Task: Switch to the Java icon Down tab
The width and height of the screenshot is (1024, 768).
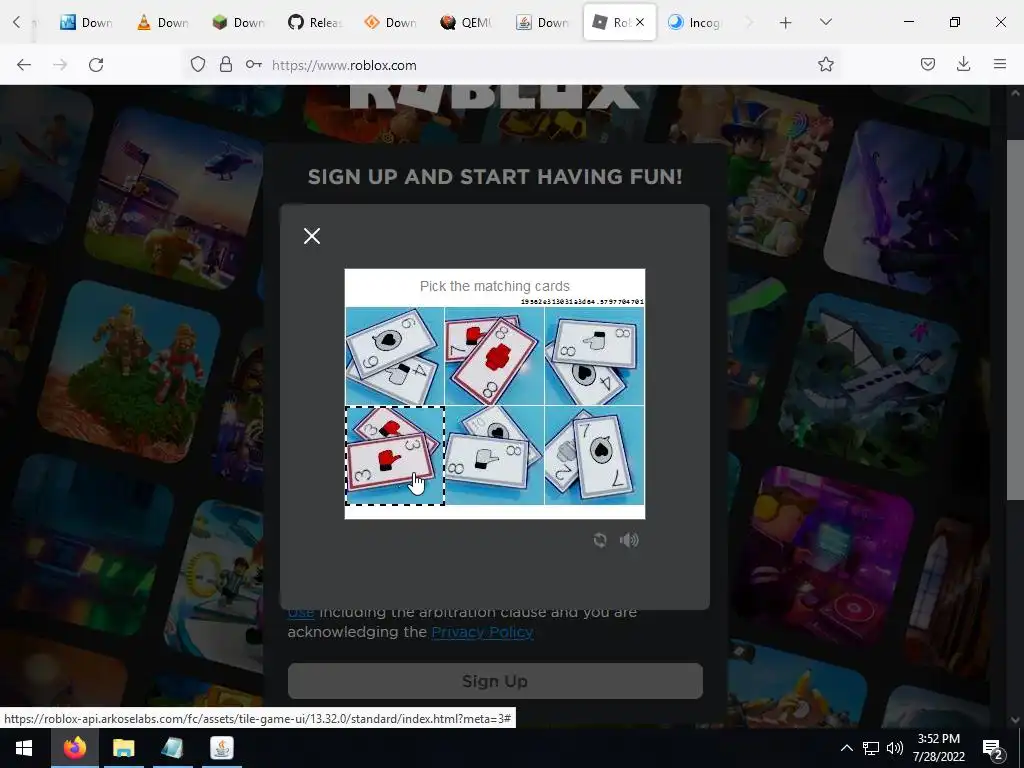Action: pos(542,22)
